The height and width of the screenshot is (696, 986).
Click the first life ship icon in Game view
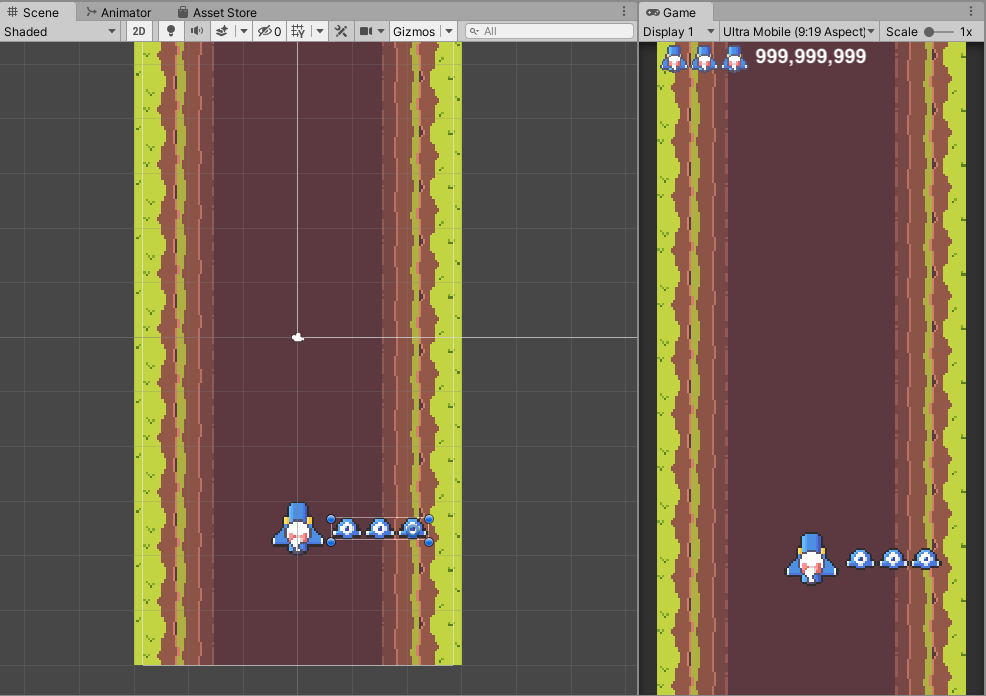pyautogui.click(x=673, y=58)
